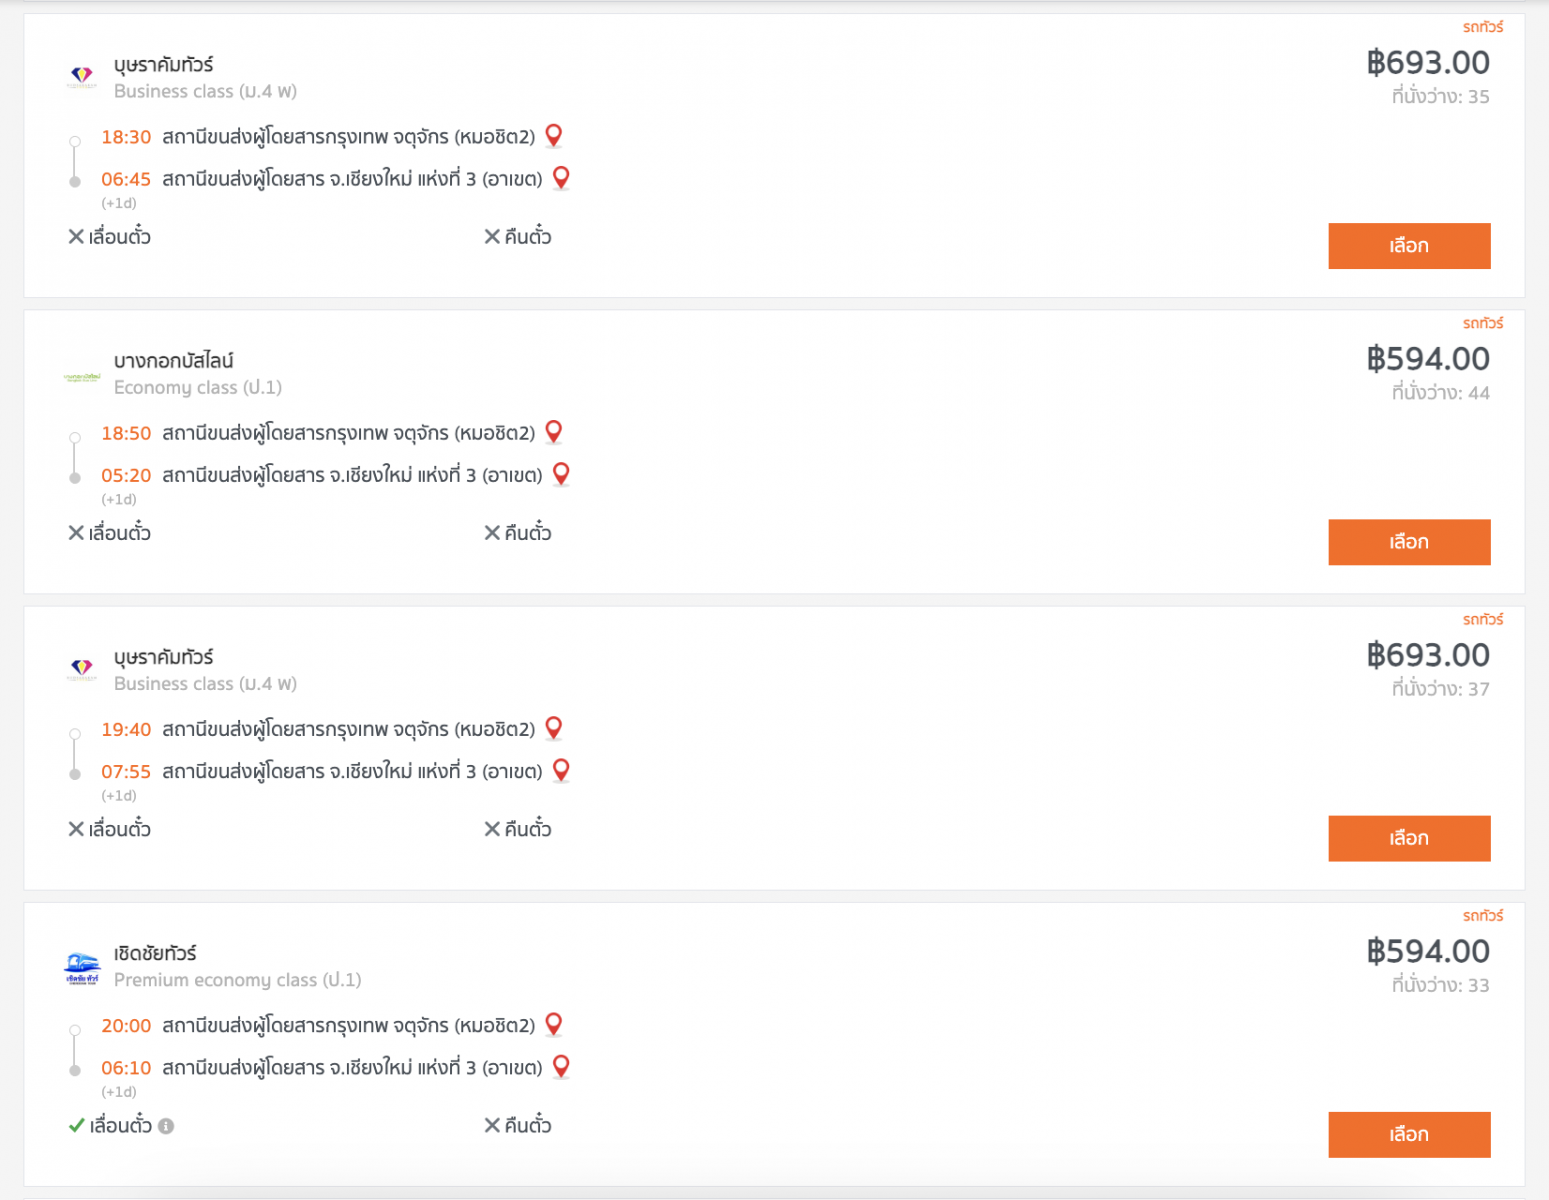1549x1200 pixels.
Task: Click map pin beside 06:45 Chiang Mai arrival
Action: point(561,177)
